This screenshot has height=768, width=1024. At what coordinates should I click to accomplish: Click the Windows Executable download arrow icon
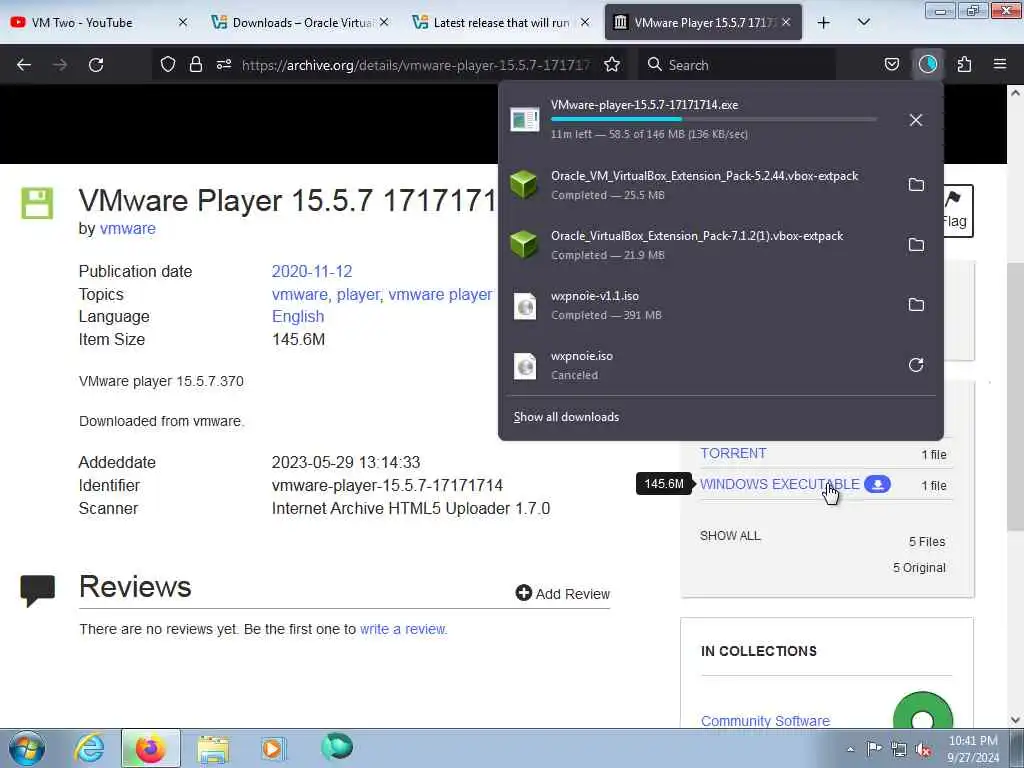(877, 485)
